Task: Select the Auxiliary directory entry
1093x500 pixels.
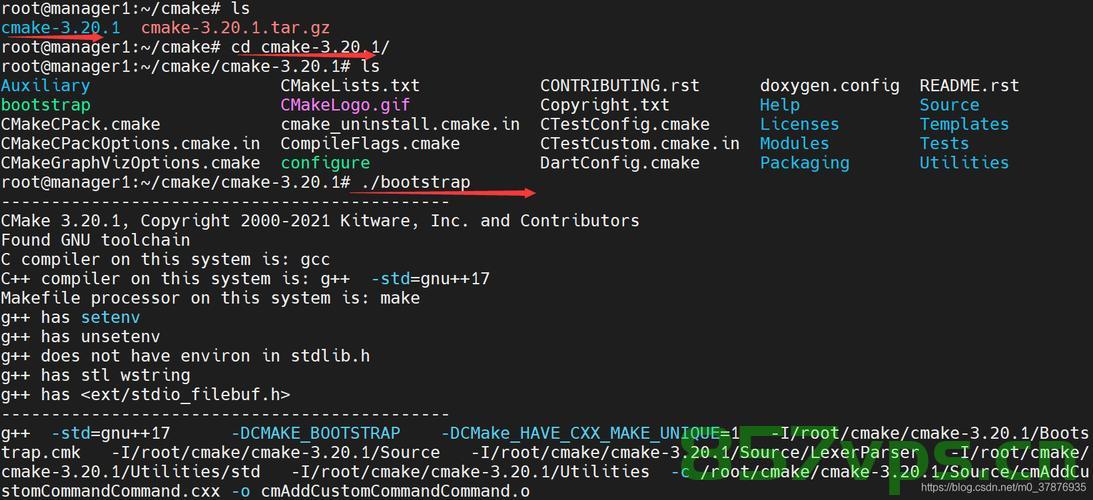Action: tap(45, 86)
